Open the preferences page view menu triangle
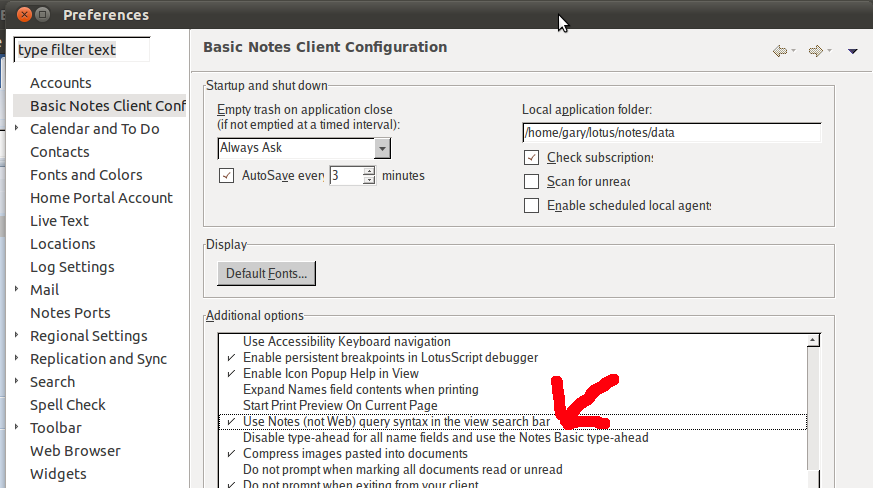Viewport: 873px width, 488px height. [852, 51]
